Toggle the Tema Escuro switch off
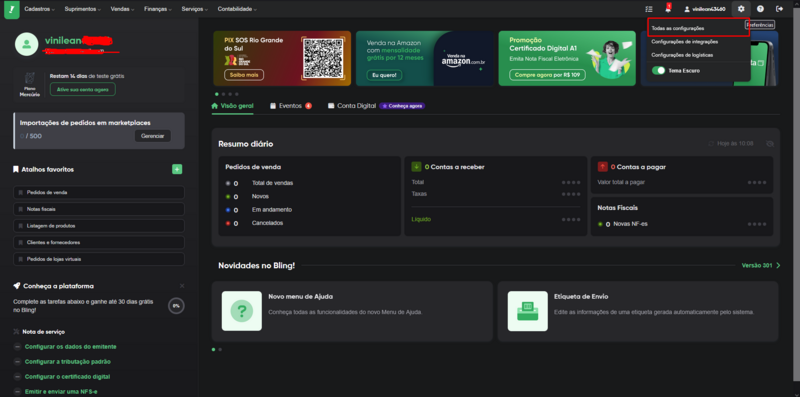Screen dimensions: 800x397 (658, 70)
